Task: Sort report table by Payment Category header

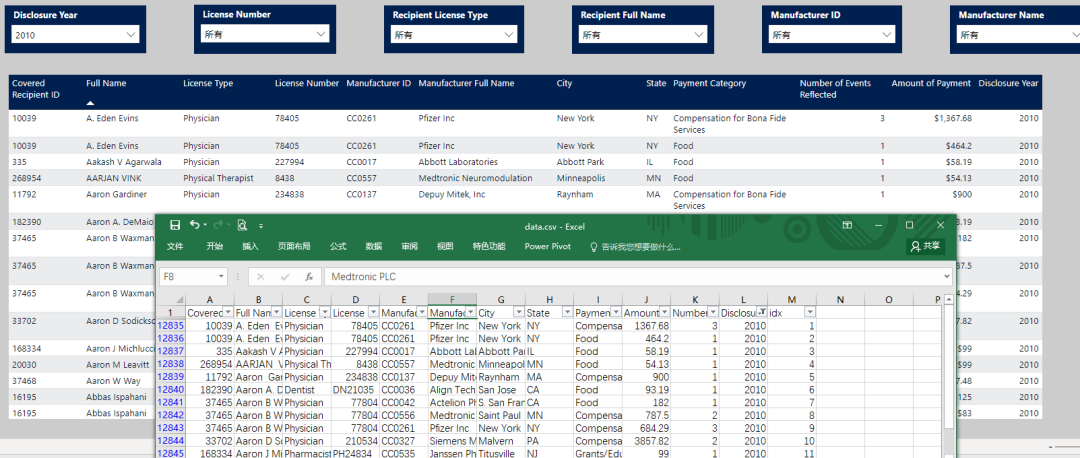Action: coord(709,83)
